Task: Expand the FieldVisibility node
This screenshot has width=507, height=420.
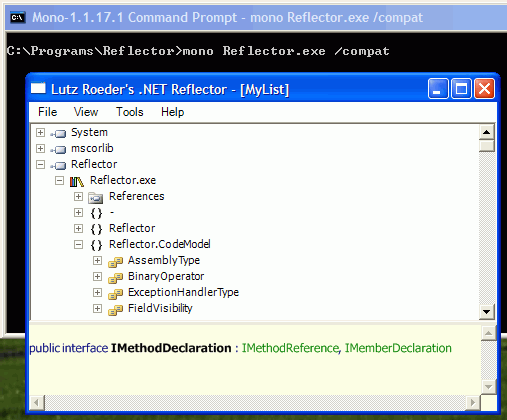Action: [x=97, y=308]
